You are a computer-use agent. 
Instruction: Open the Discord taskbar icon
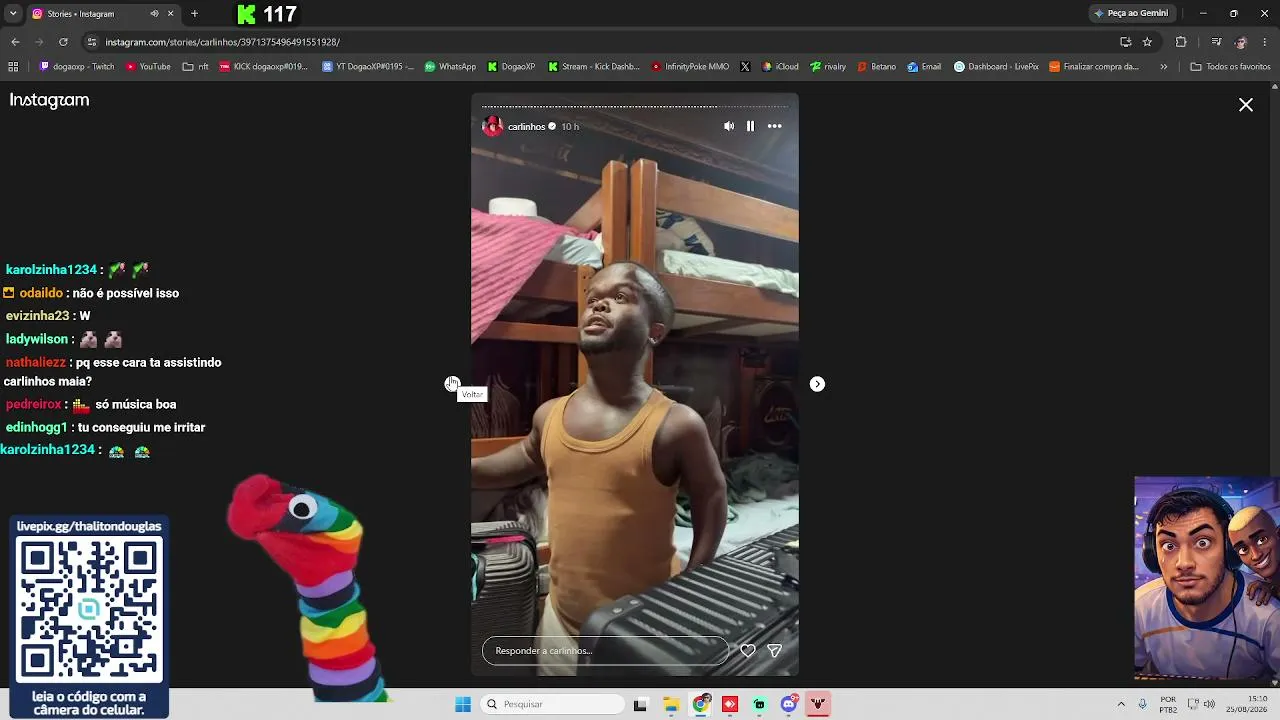(789, 704)
